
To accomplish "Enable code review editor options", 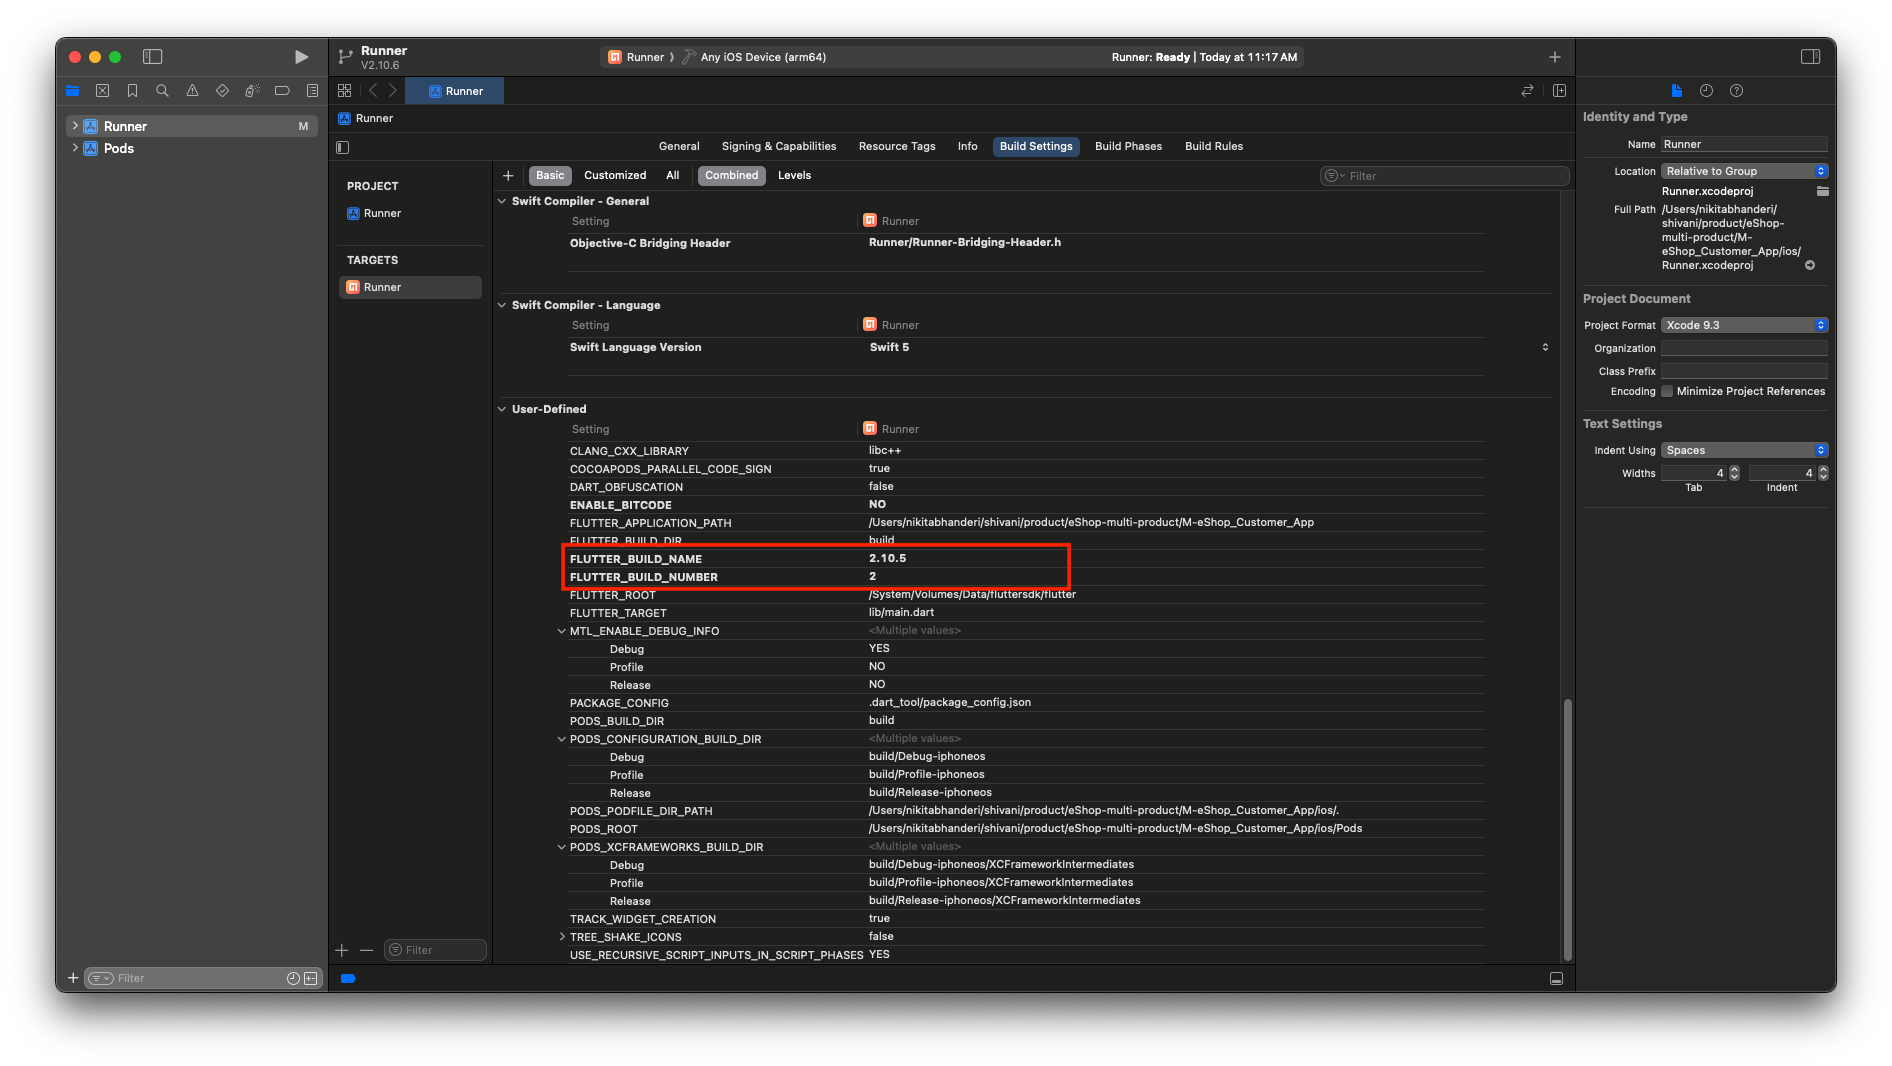I will pyautogui.click(x=1527, y=91).
